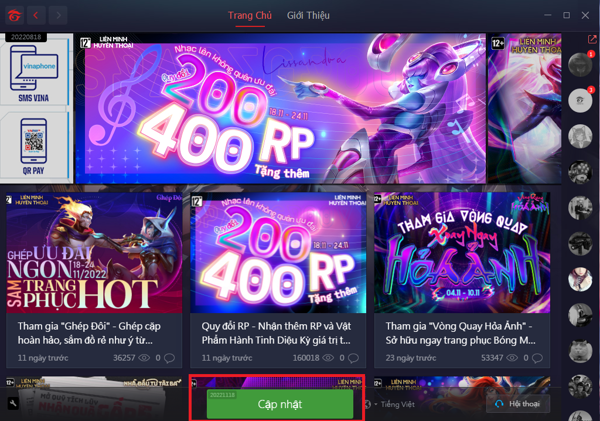The height and width of the screenshot is (421, 600).
Task: Switch to the Trang Chủ tab
Action: point(250,16)
